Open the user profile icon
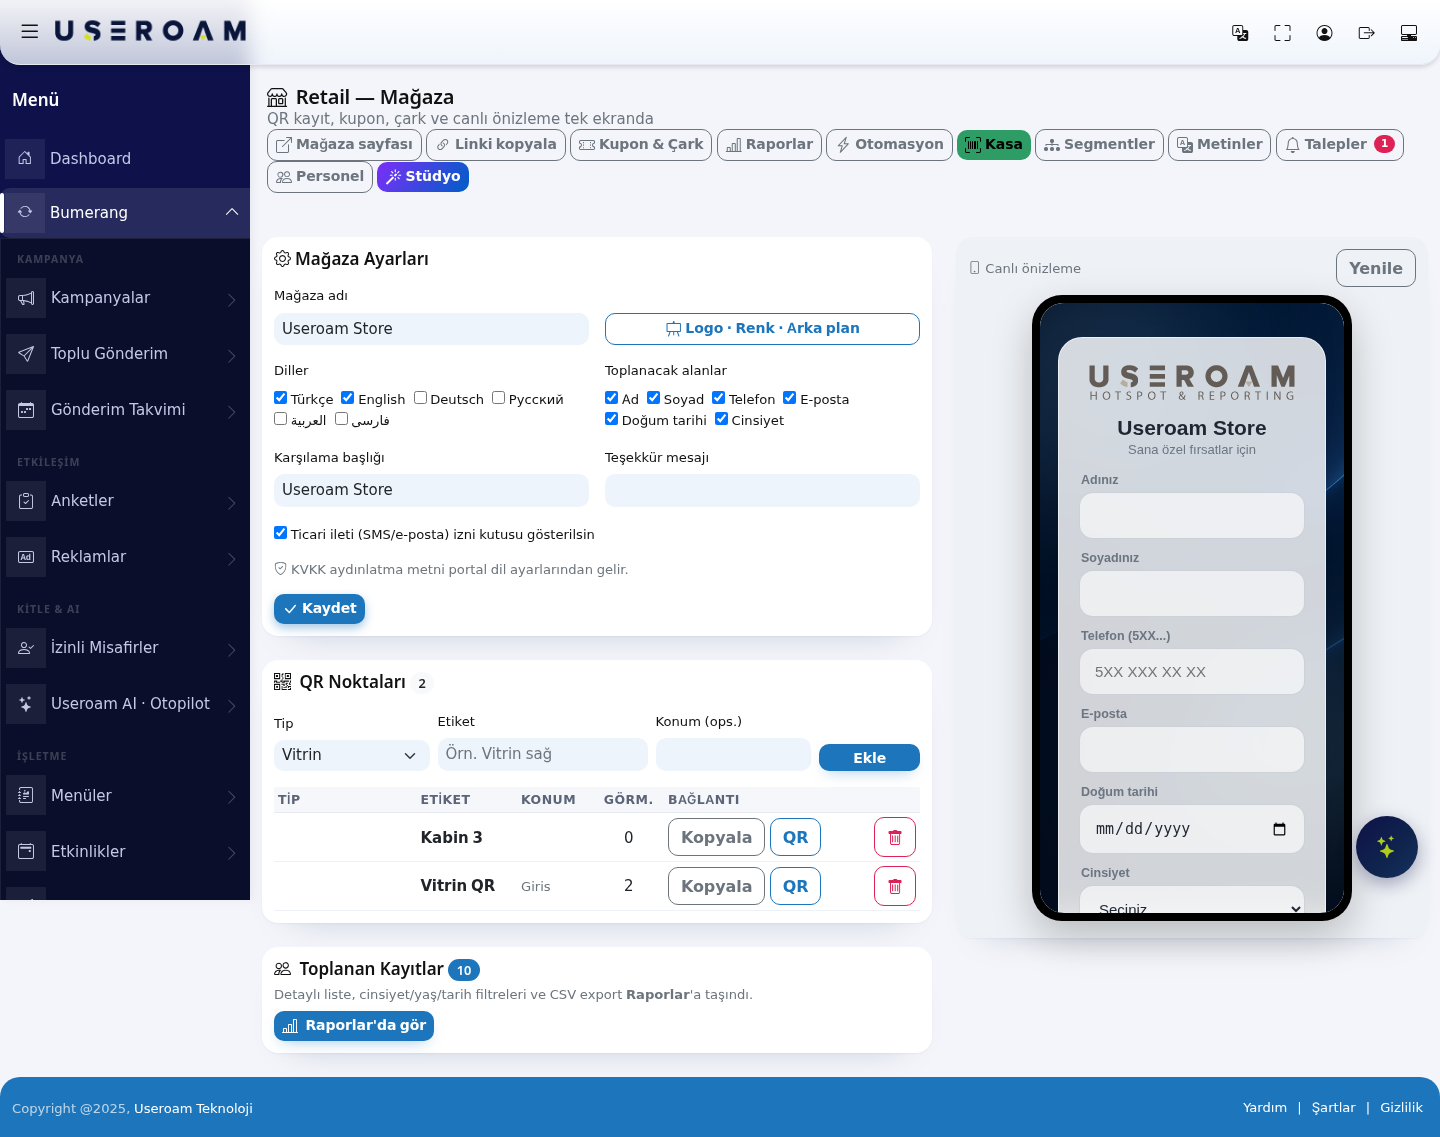The width and height of the screenshot is (1440, 1137). [x=1324, y=33]
